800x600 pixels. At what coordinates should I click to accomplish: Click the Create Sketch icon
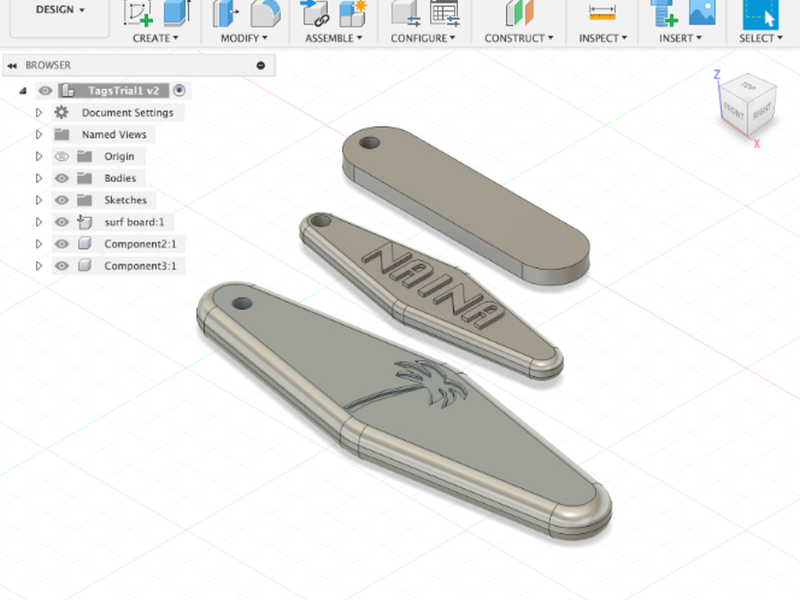tap(138, 13)
